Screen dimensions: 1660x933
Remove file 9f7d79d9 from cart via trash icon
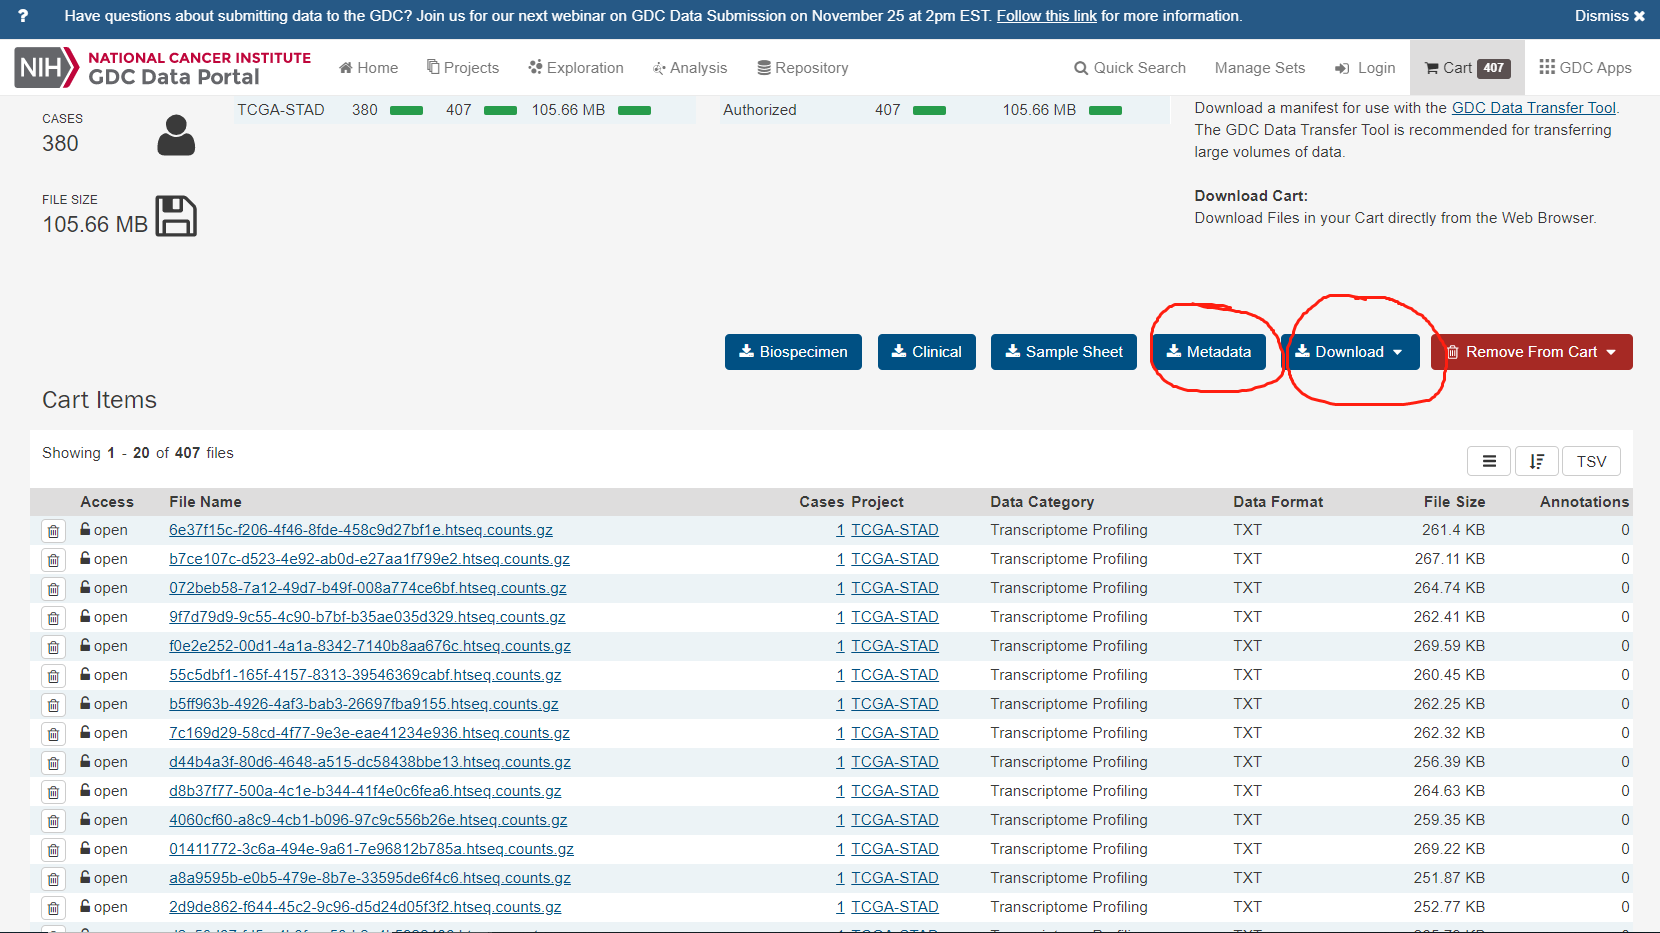(53, 618)
